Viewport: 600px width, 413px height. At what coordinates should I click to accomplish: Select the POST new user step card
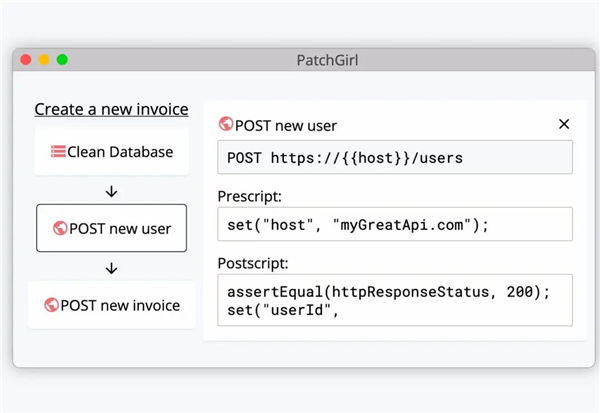point(111,228)
